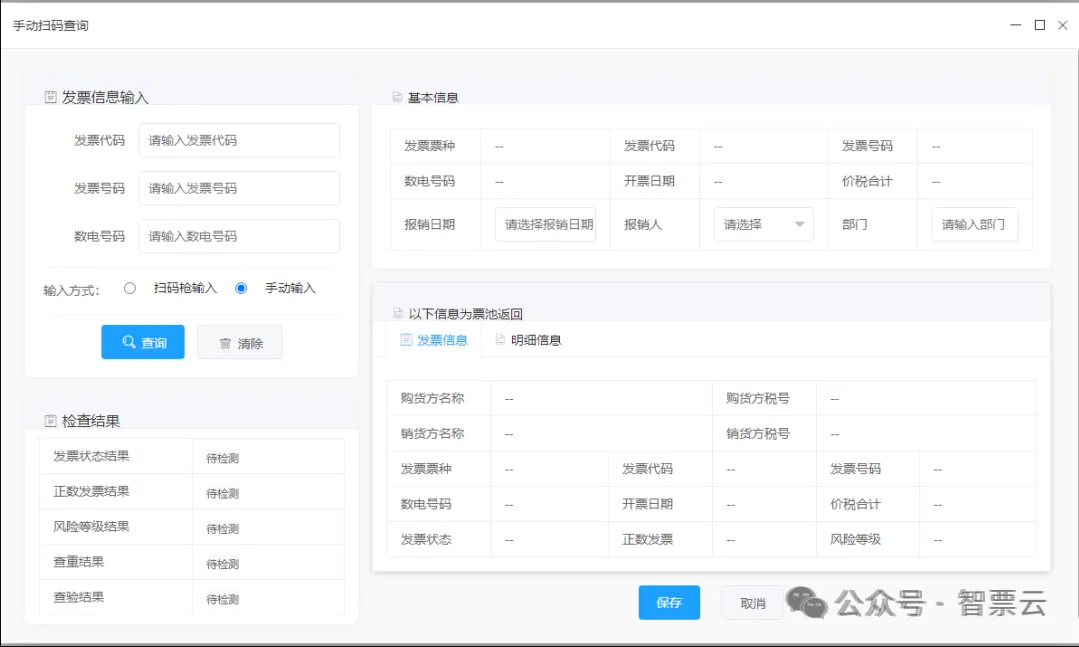
Task: Click the 报销日期 label in 基本信息
Action: click(x=429, y=224)
